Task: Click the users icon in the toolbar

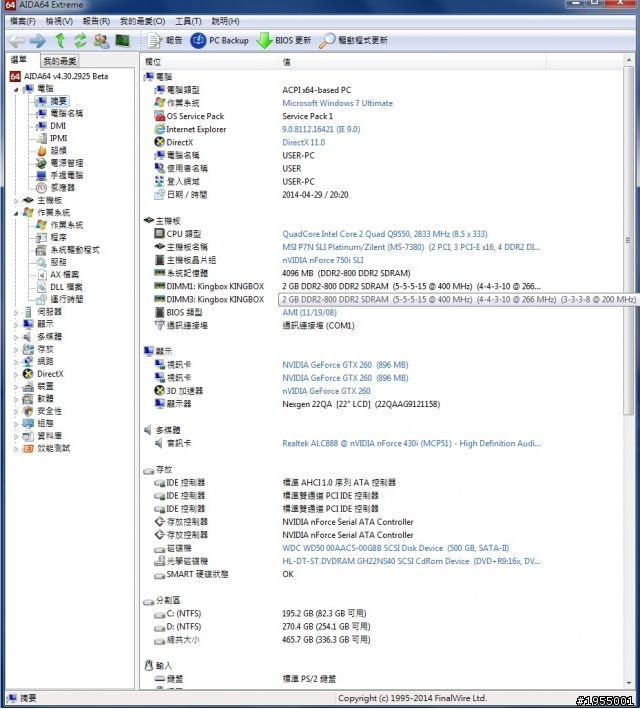Action: tap(101, 41)
